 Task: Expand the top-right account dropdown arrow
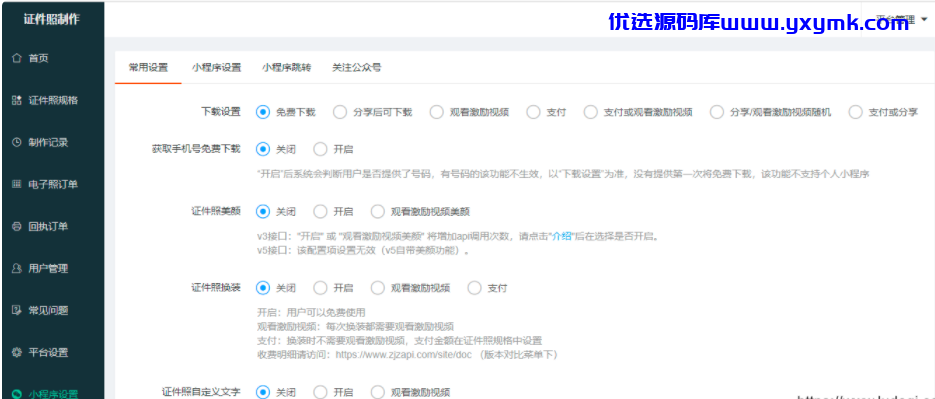click(x=925, y=20)
